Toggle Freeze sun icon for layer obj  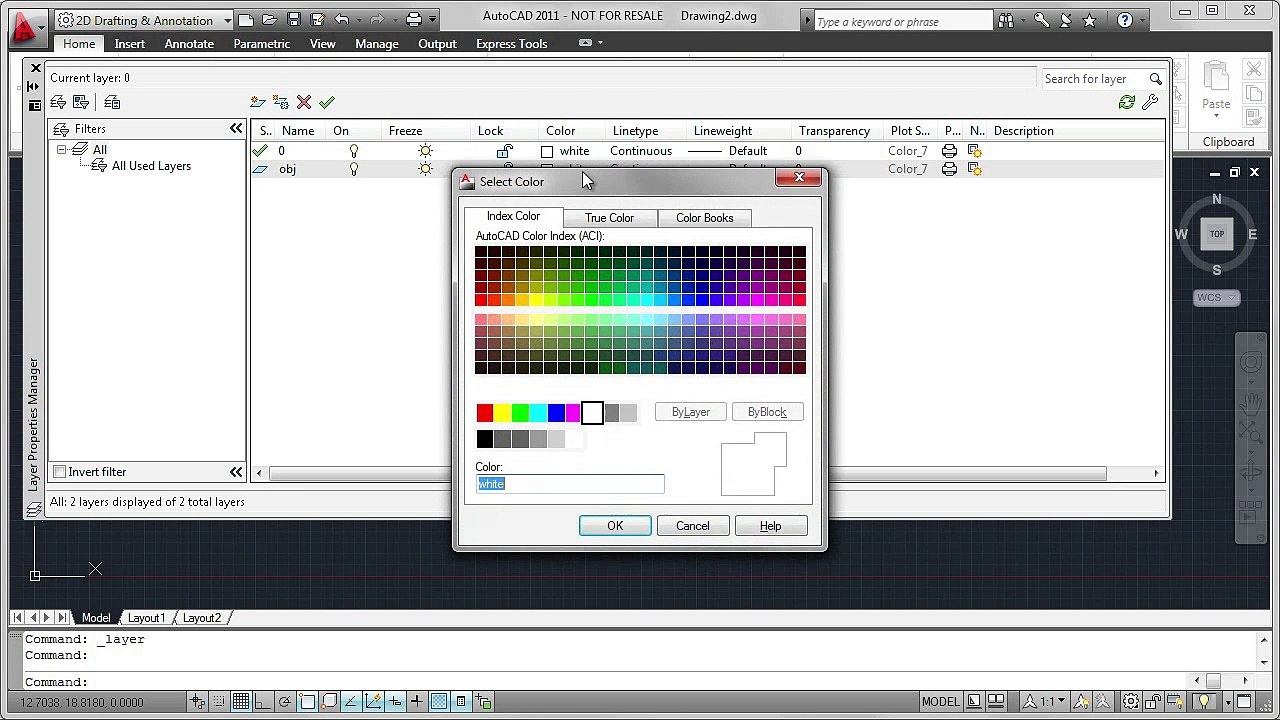coord(425,169)
